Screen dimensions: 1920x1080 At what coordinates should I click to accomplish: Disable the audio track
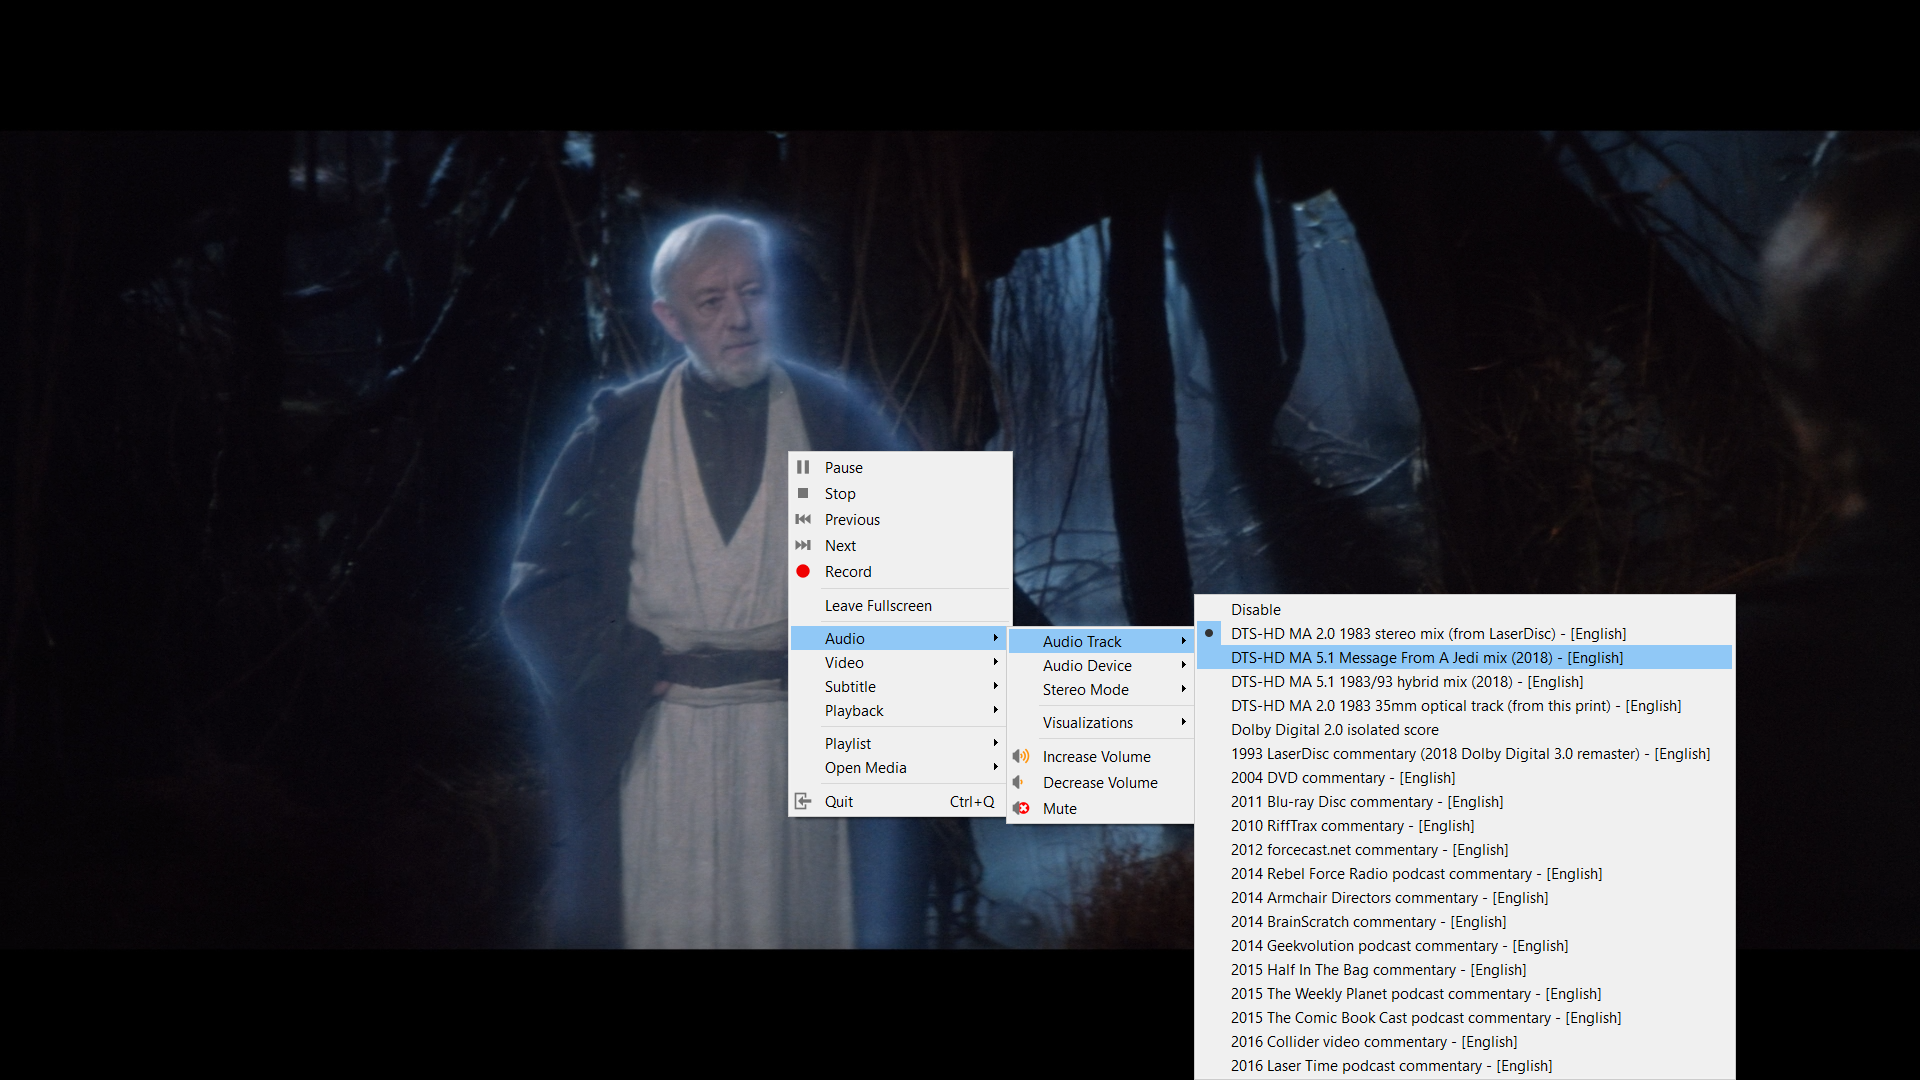1464,609
